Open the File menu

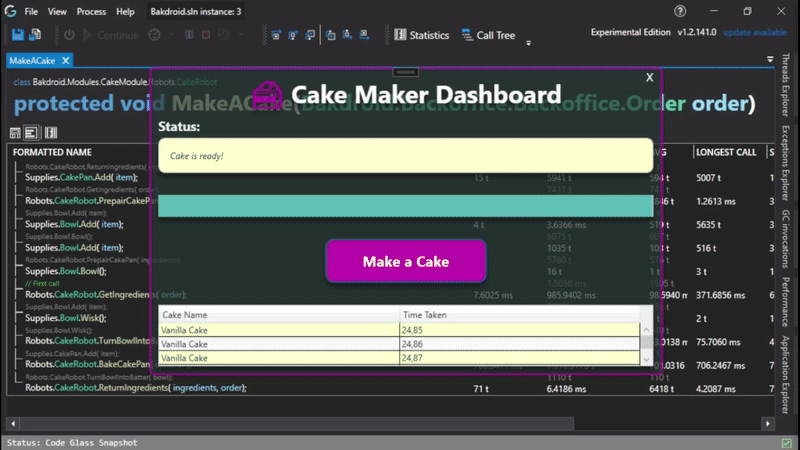(31, 12)
